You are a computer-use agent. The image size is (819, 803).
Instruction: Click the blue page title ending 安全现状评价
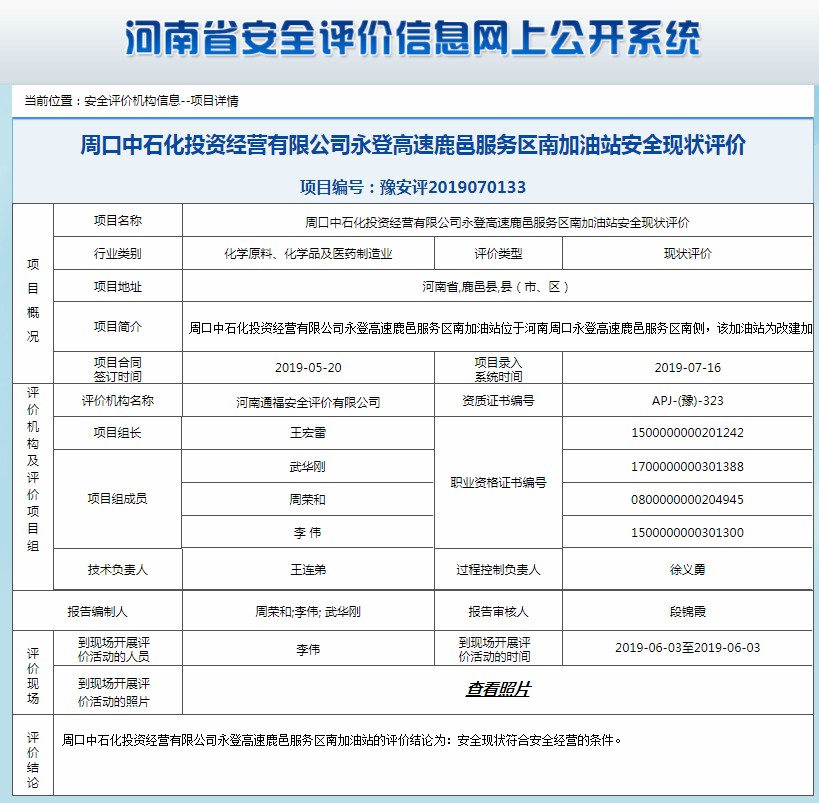[413, 145]
